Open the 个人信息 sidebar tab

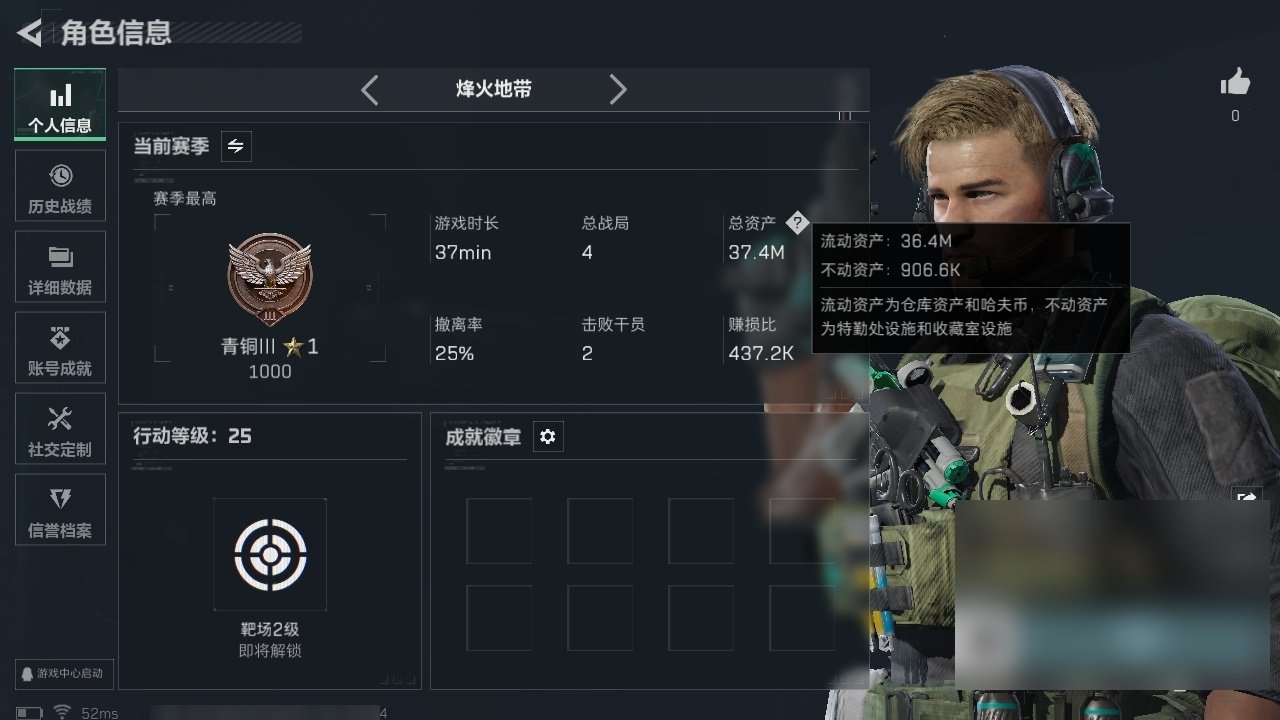pos(60,104)
